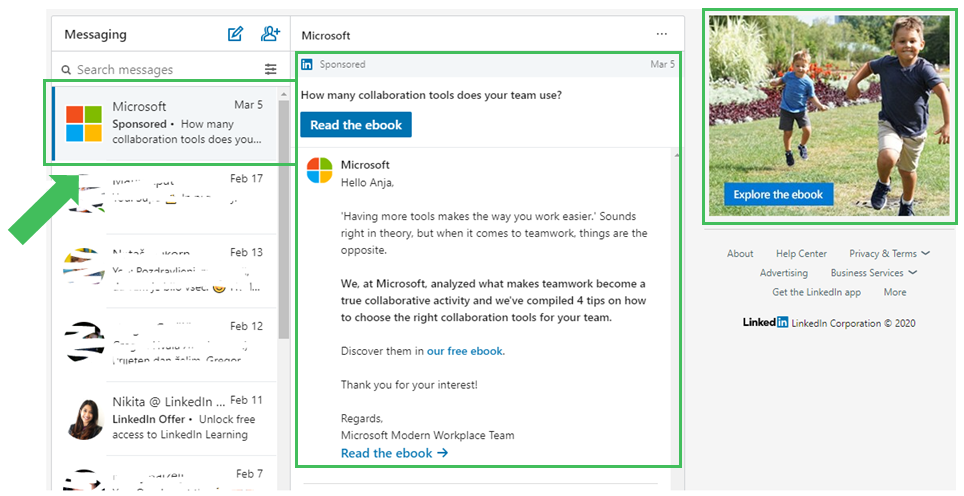This screenshot has height=496, width=964.
Task: Open the Advertising footer link
Action: click(783, 272)
